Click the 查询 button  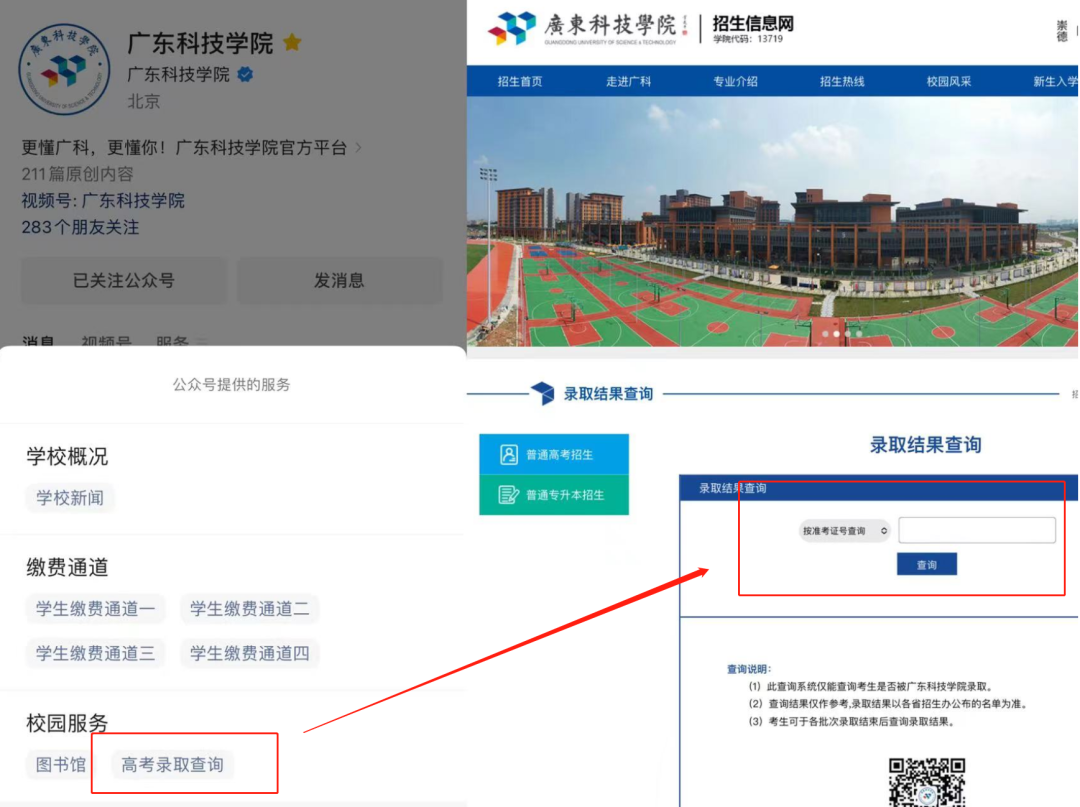(926, 565)
